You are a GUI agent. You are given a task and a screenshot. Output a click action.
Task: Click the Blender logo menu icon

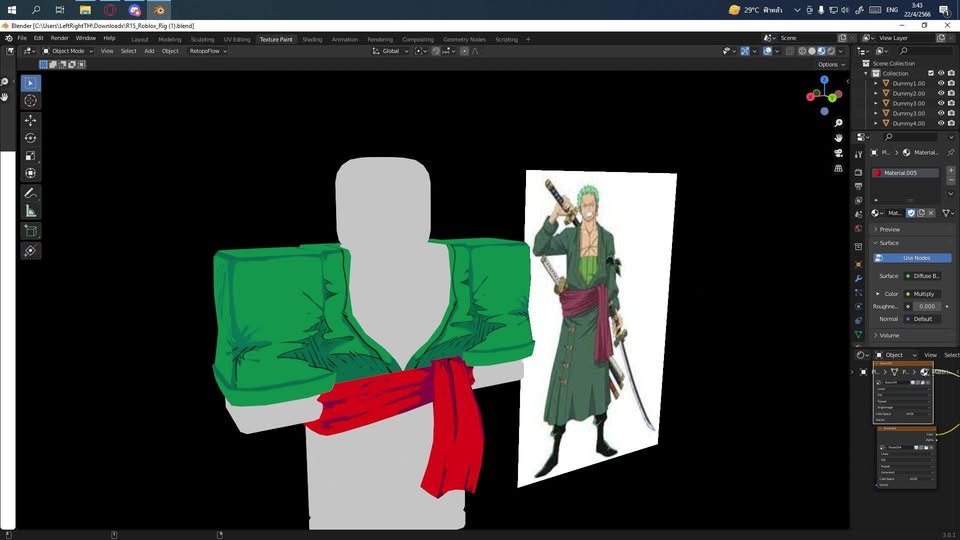[x=9, y=38]
